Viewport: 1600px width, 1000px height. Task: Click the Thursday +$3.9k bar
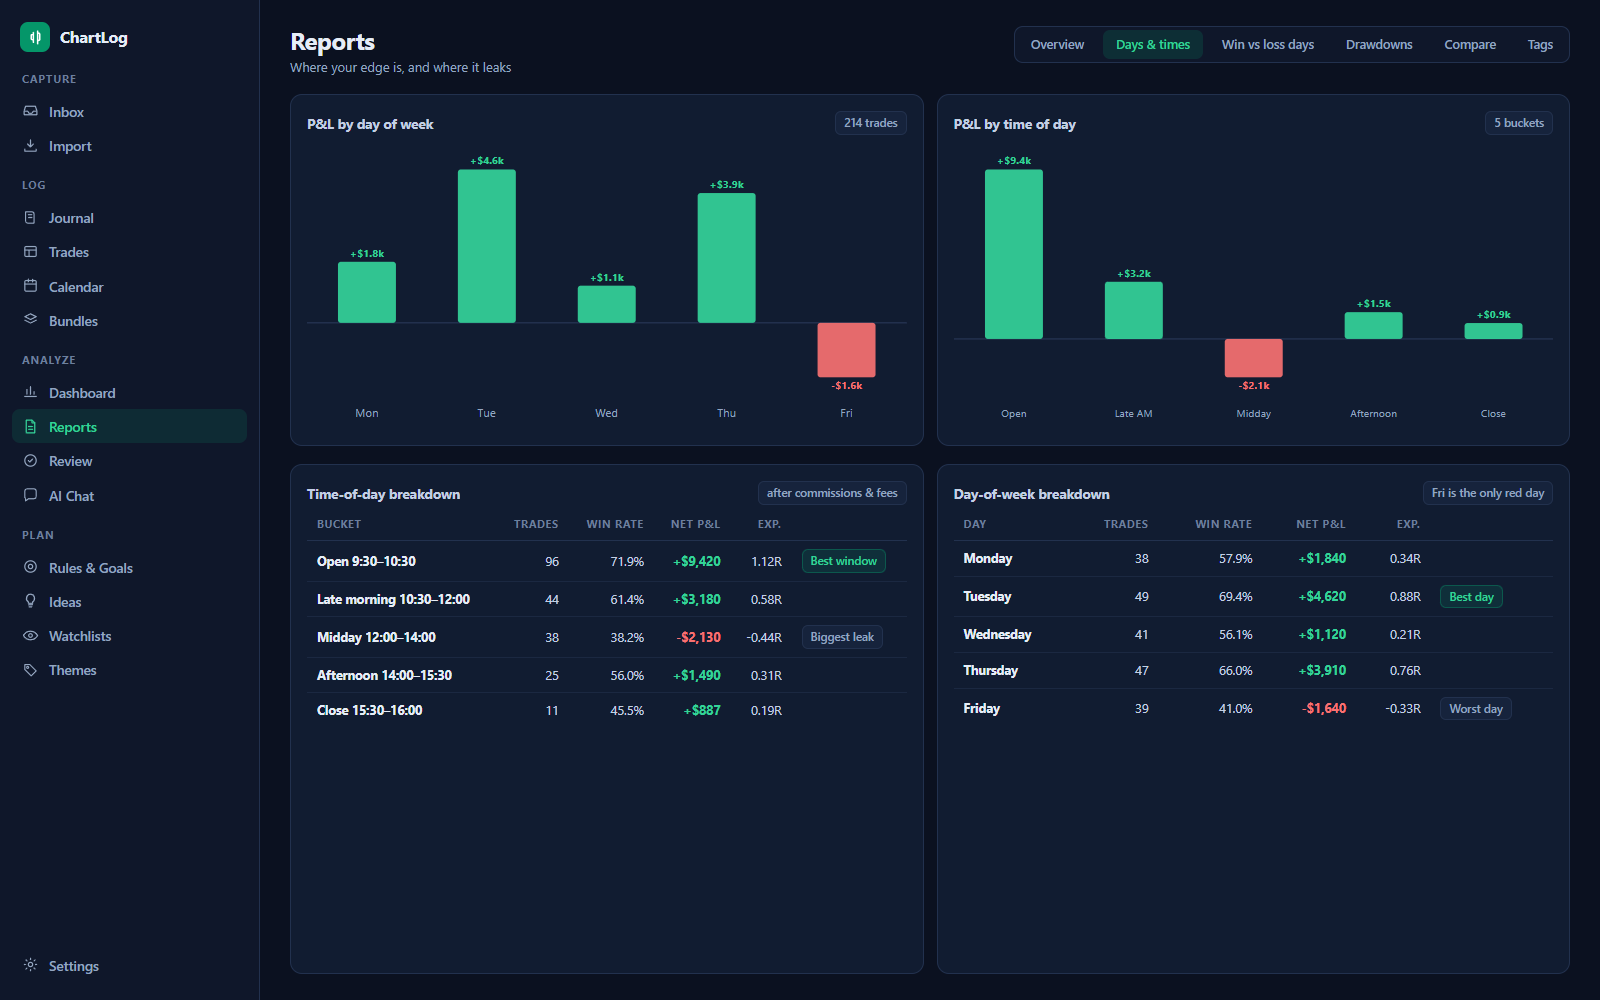[x=726, y=258]
